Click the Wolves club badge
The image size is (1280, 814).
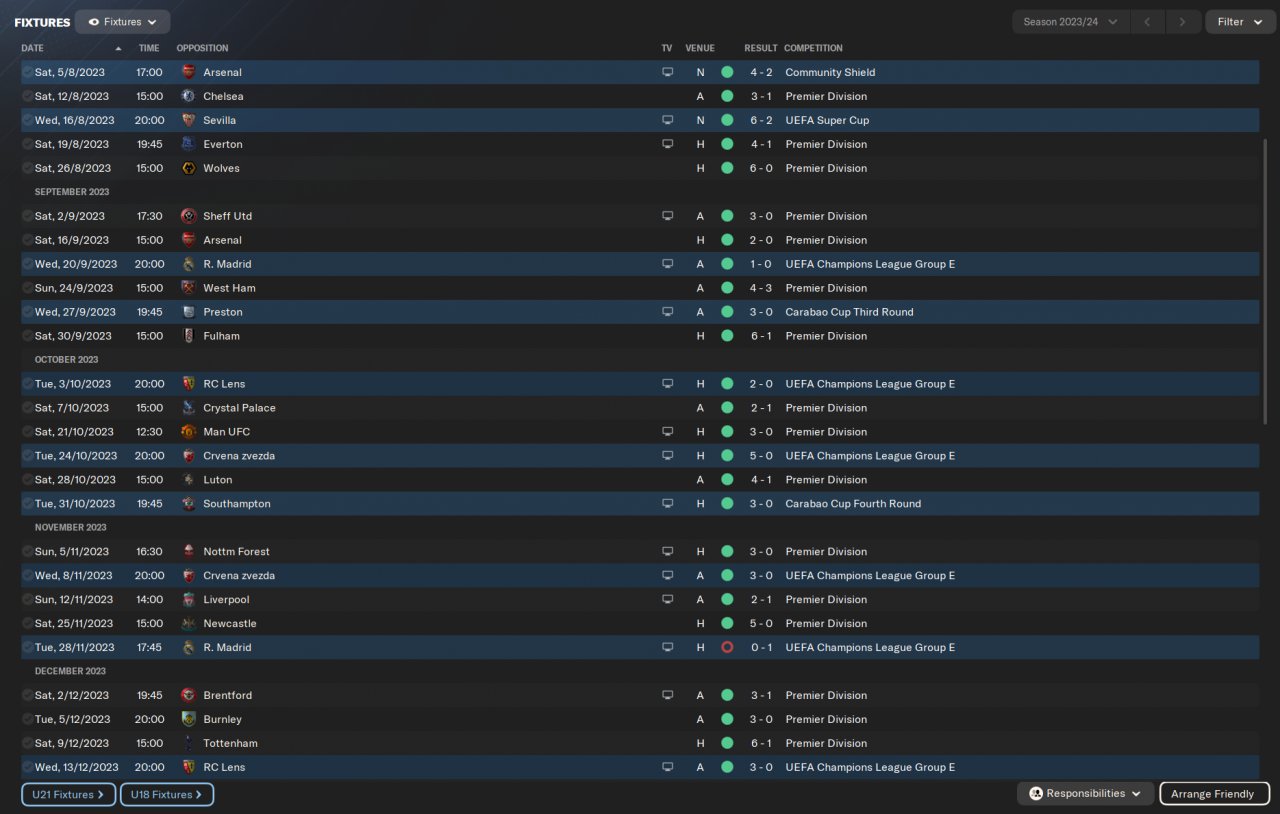pos(188,168)
